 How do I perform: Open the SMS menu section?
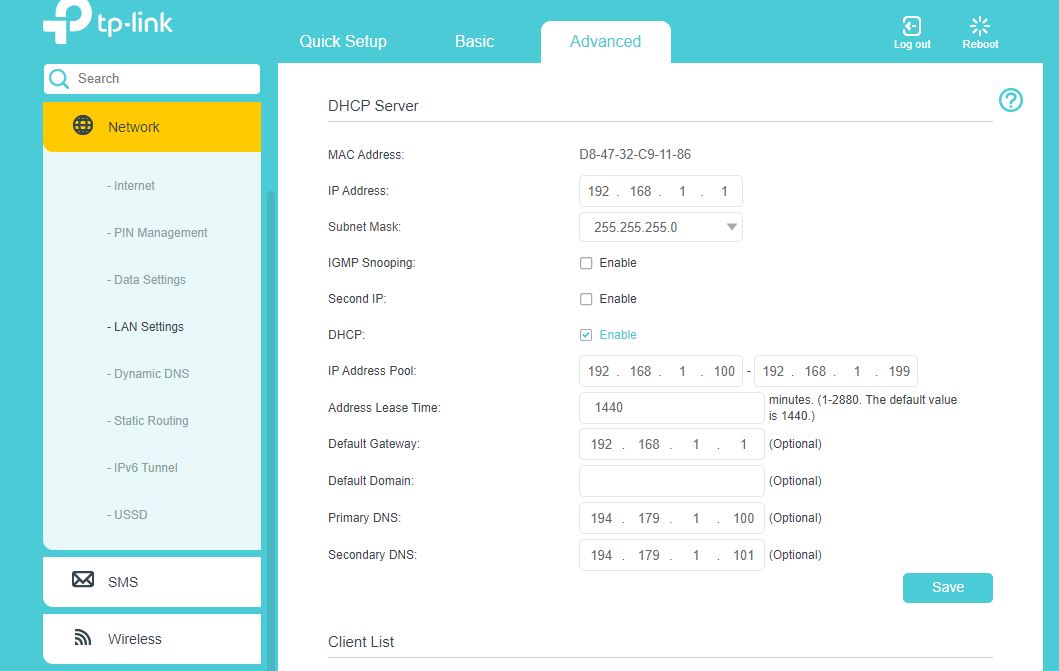tap(152, 581)
